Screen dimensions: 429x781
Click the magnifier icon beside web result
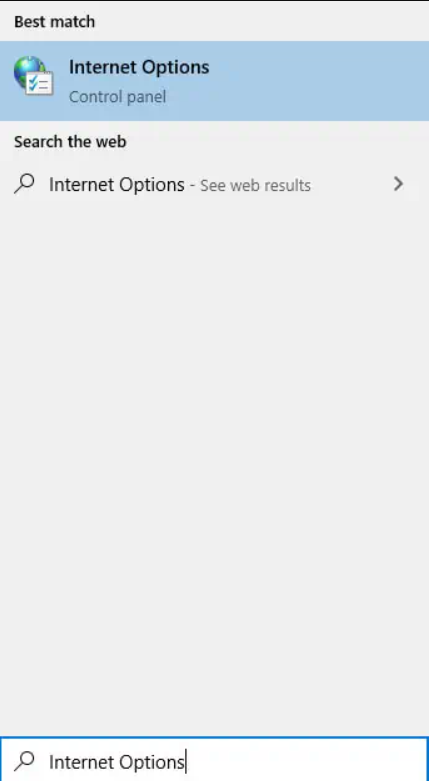[24, 184]
